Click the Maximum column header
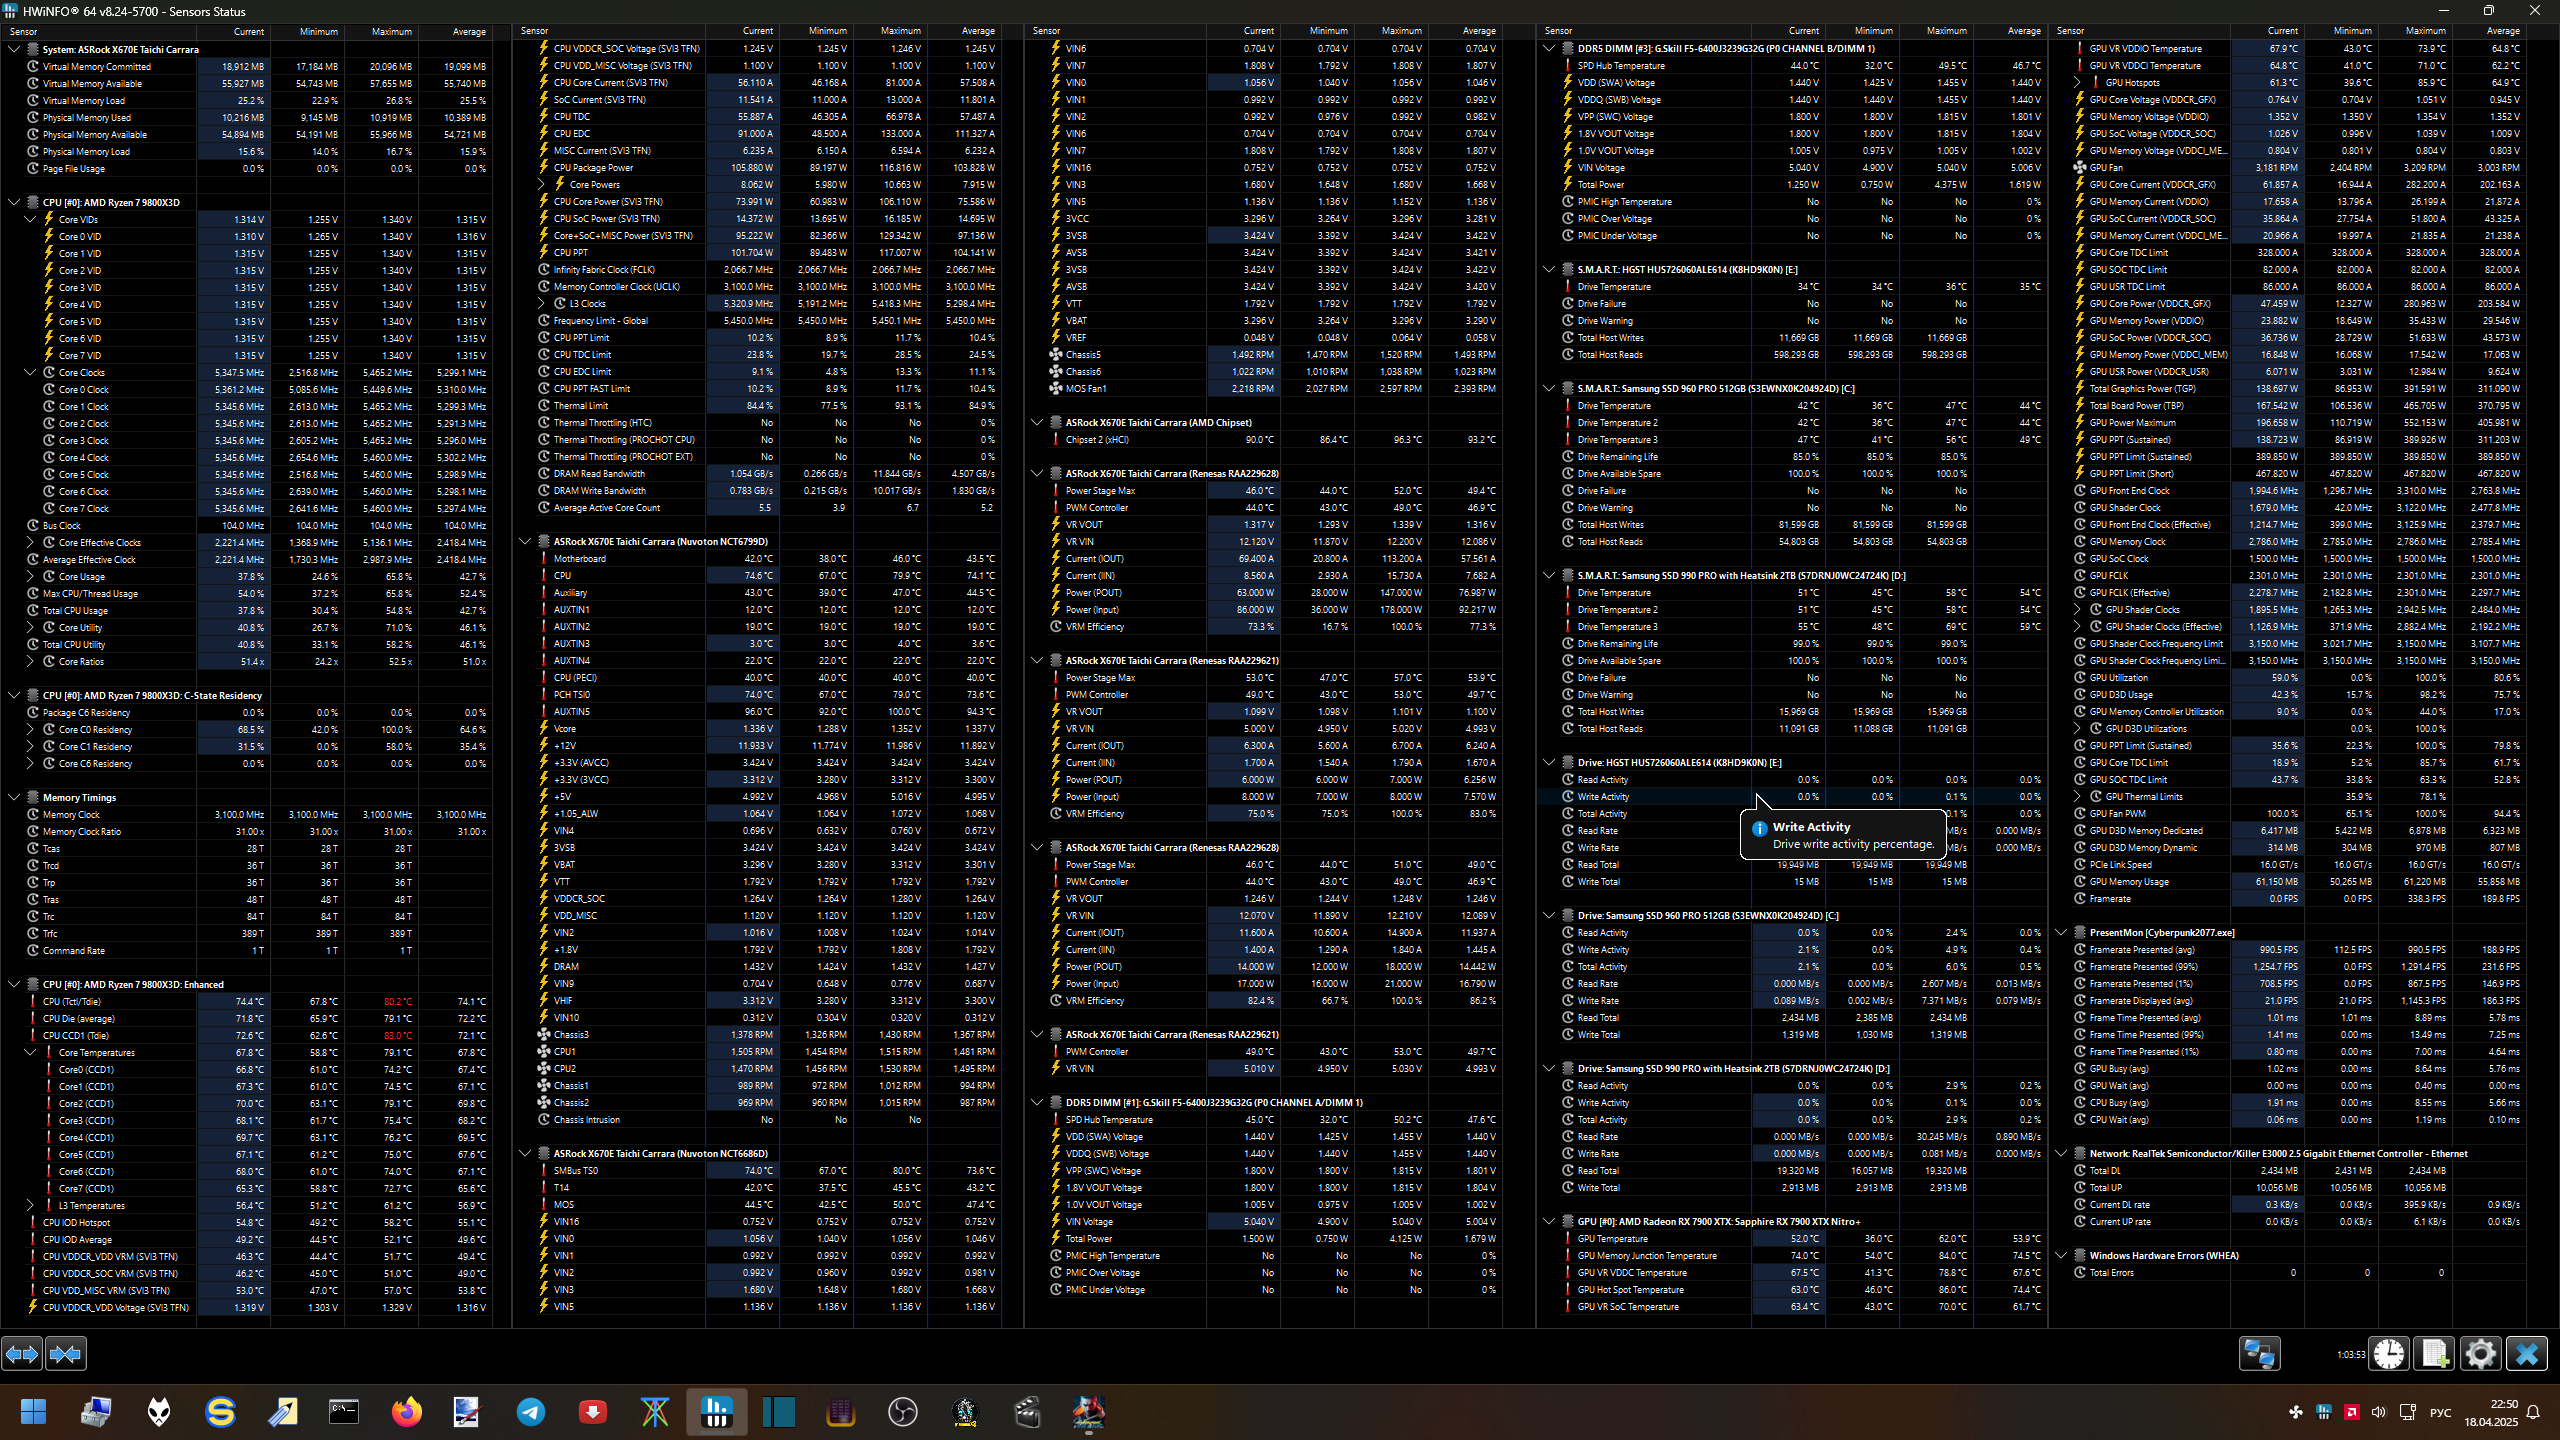Viewport: 2560px width, 1440px height. pos(391,31)
